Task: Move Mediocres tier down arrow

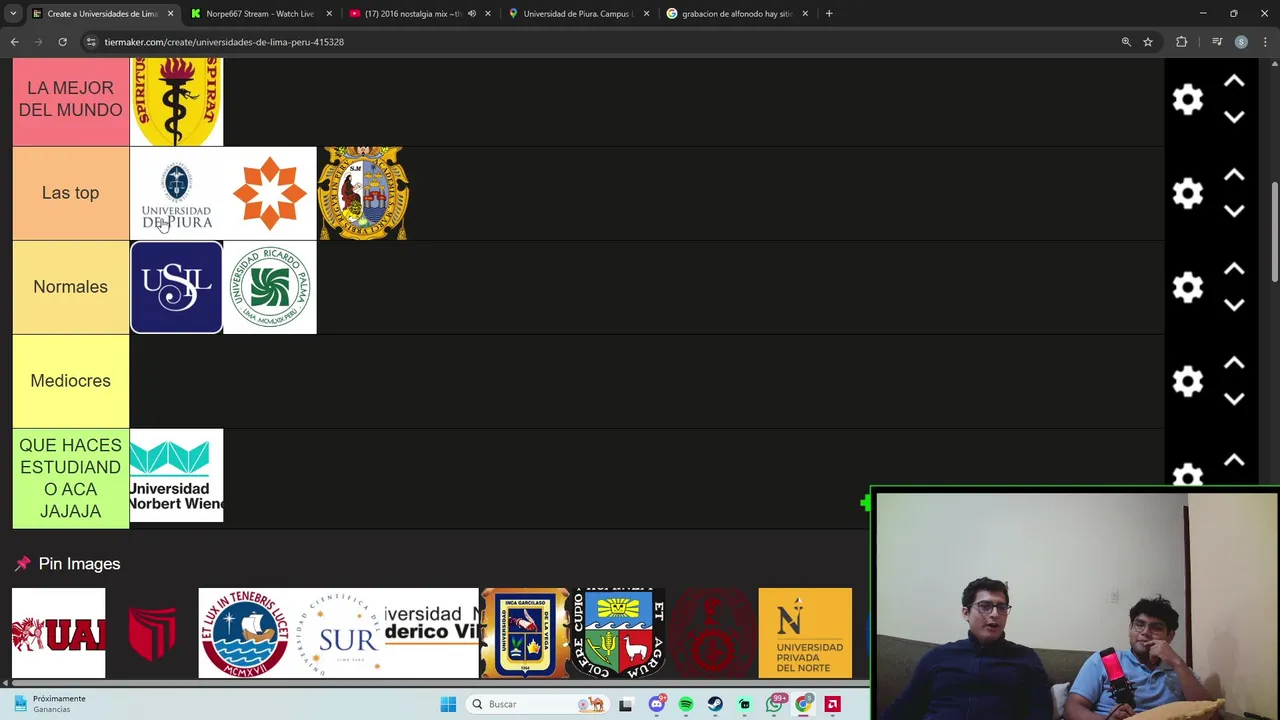Action: point(1234,399)
